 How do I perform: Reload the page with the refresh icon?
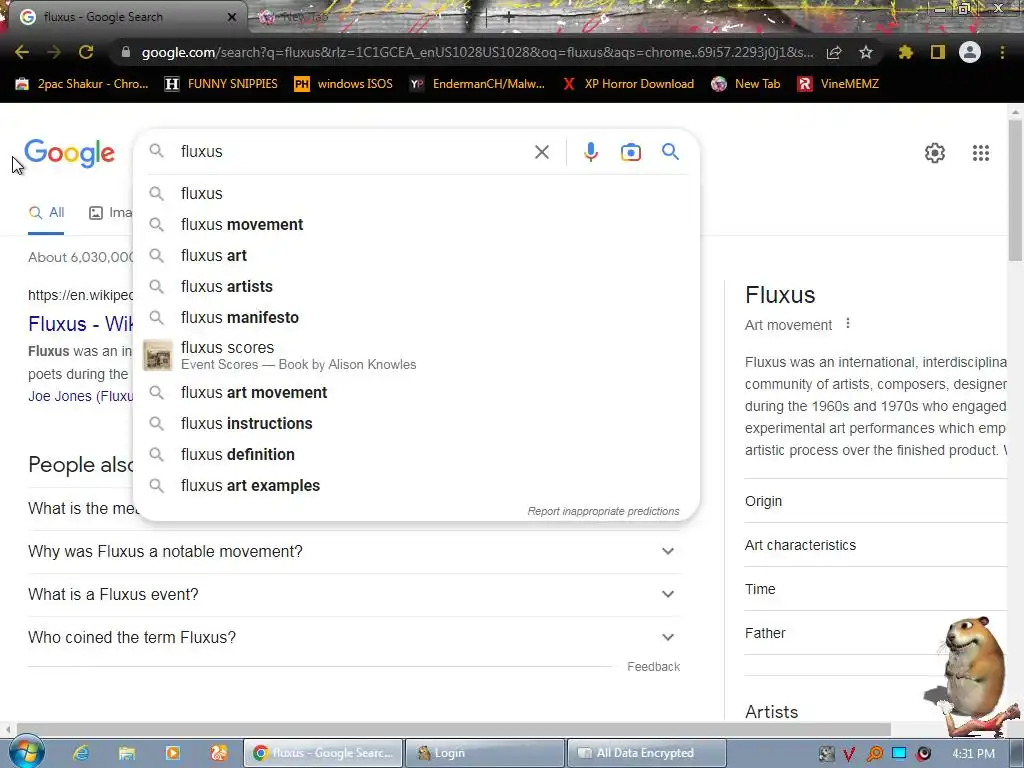coord(86,52)
